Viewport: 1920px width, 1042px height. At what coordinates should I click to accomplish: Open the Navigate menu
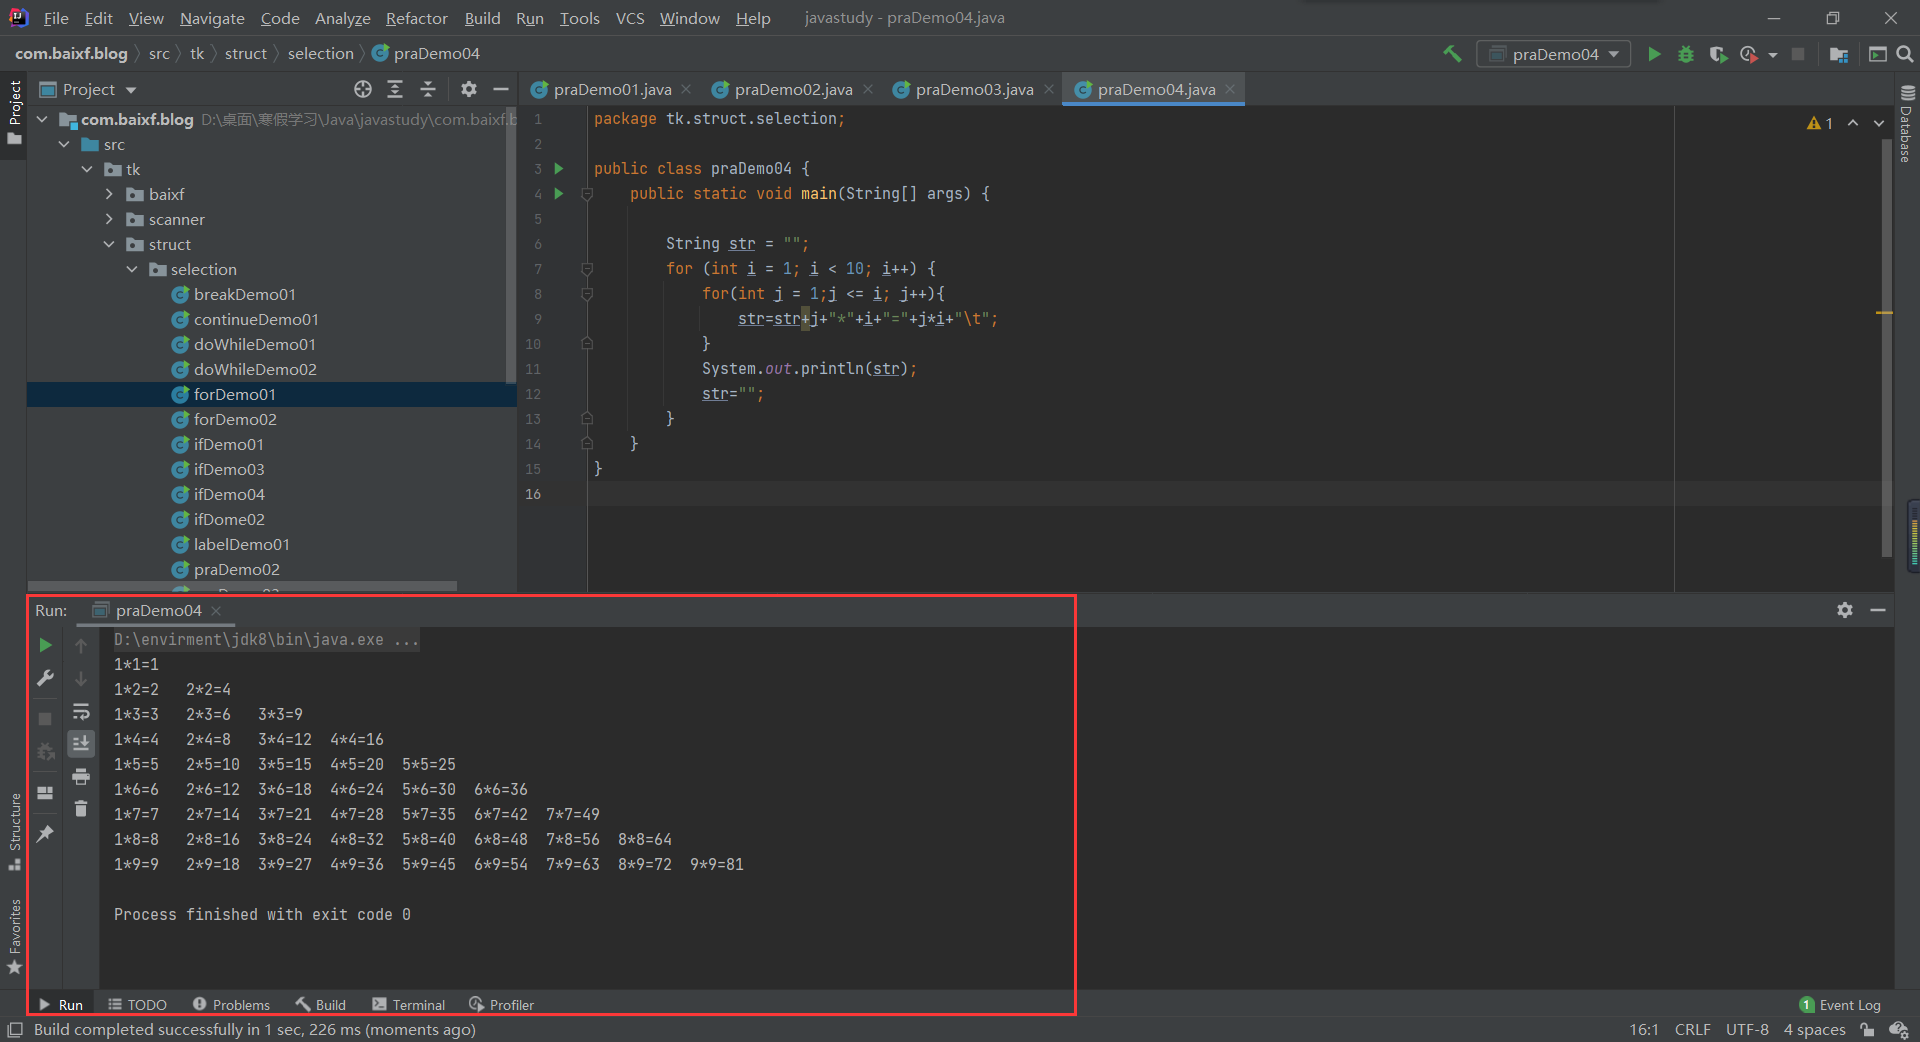212,18
